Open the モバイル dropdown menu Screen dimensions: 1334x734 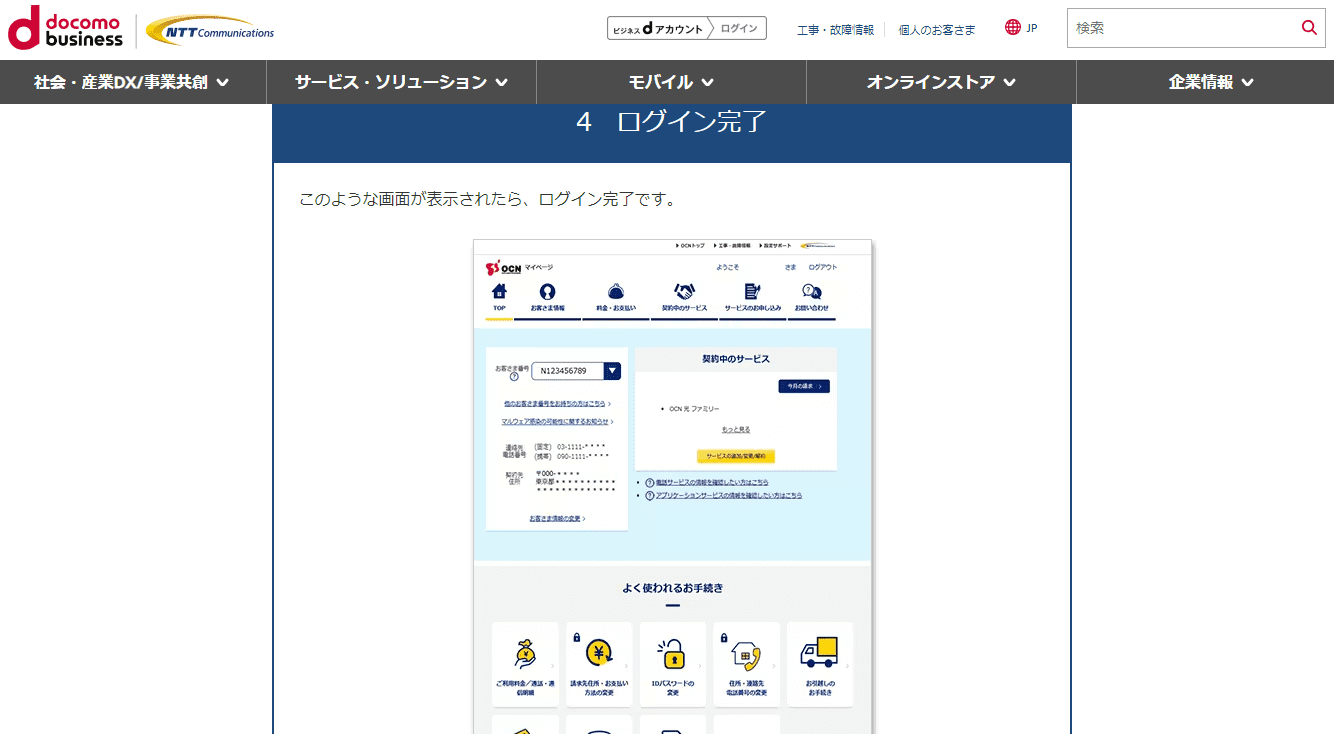671,82
